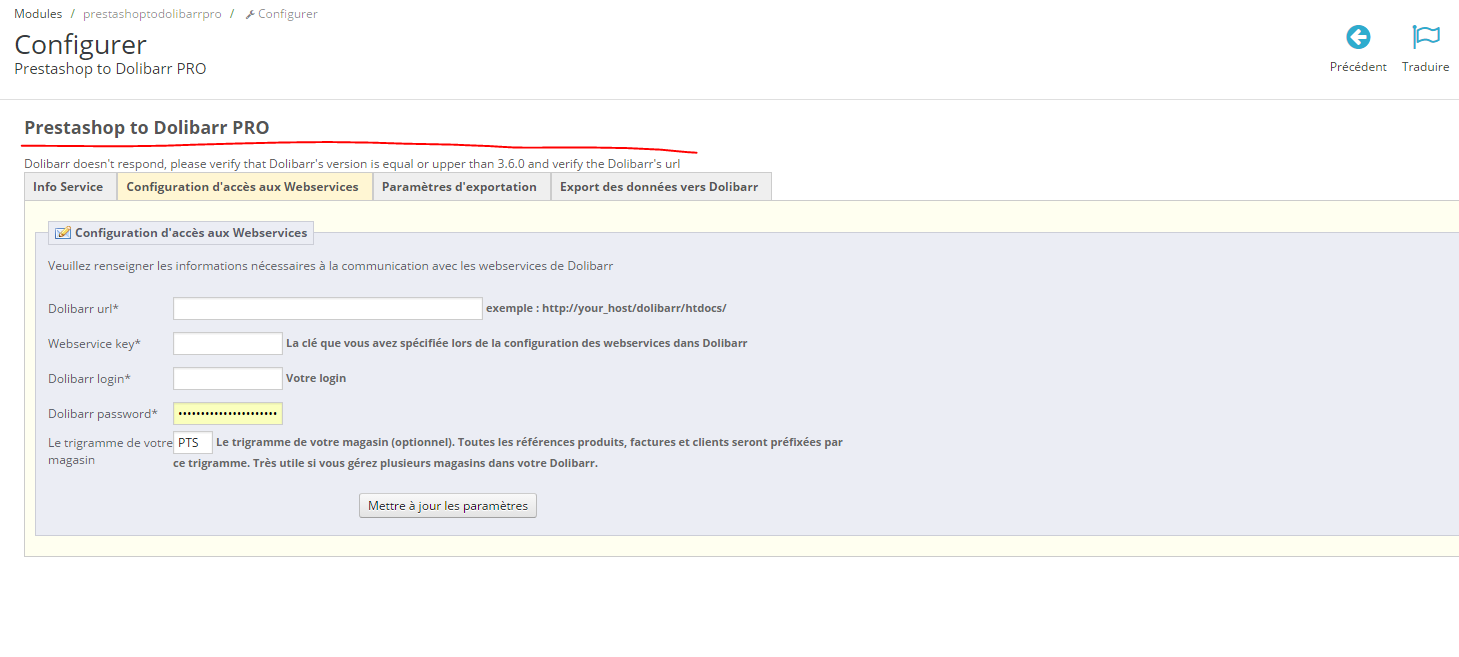
Task: Click the trigramme field containing PTS
Action: coord(193,442)
